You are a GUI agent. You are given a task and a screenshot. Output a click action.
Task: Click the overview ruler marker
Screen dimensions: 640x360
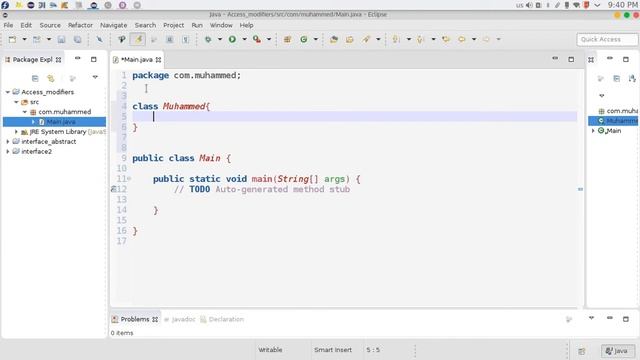pos(580,189)
